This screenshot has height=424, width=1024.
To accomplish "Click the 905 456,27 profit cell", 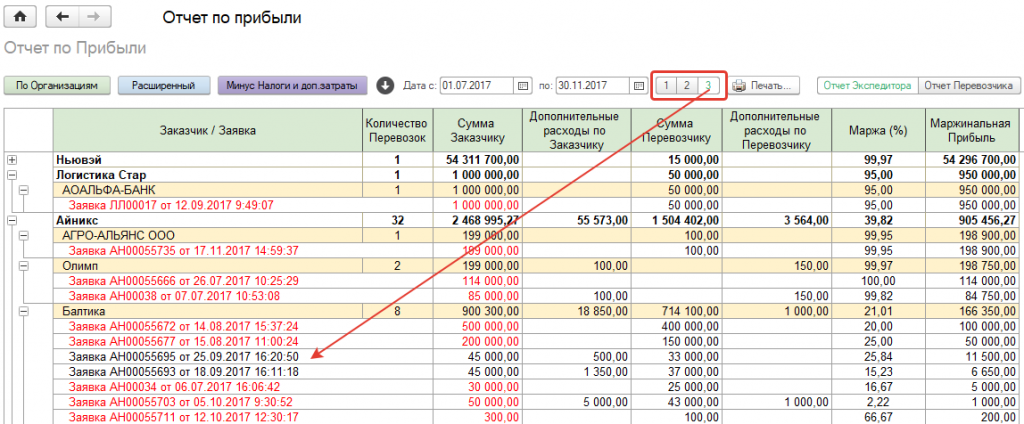I will tap(971, 221).
